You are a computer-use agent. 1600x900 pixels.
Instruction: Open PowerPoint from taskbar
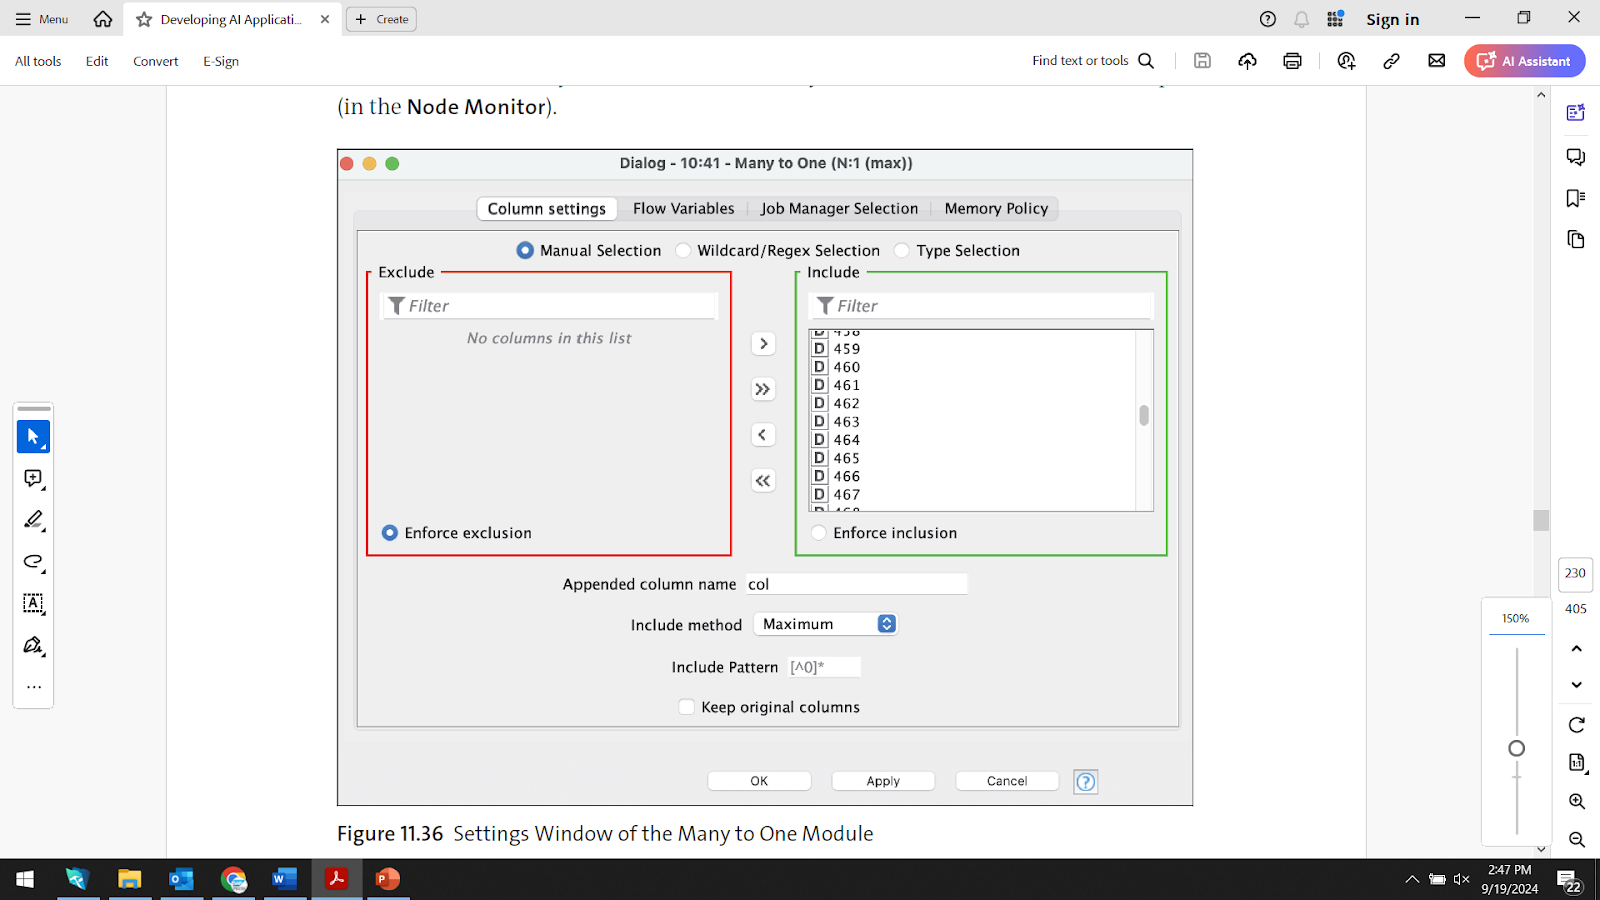[x=387, y=879]
